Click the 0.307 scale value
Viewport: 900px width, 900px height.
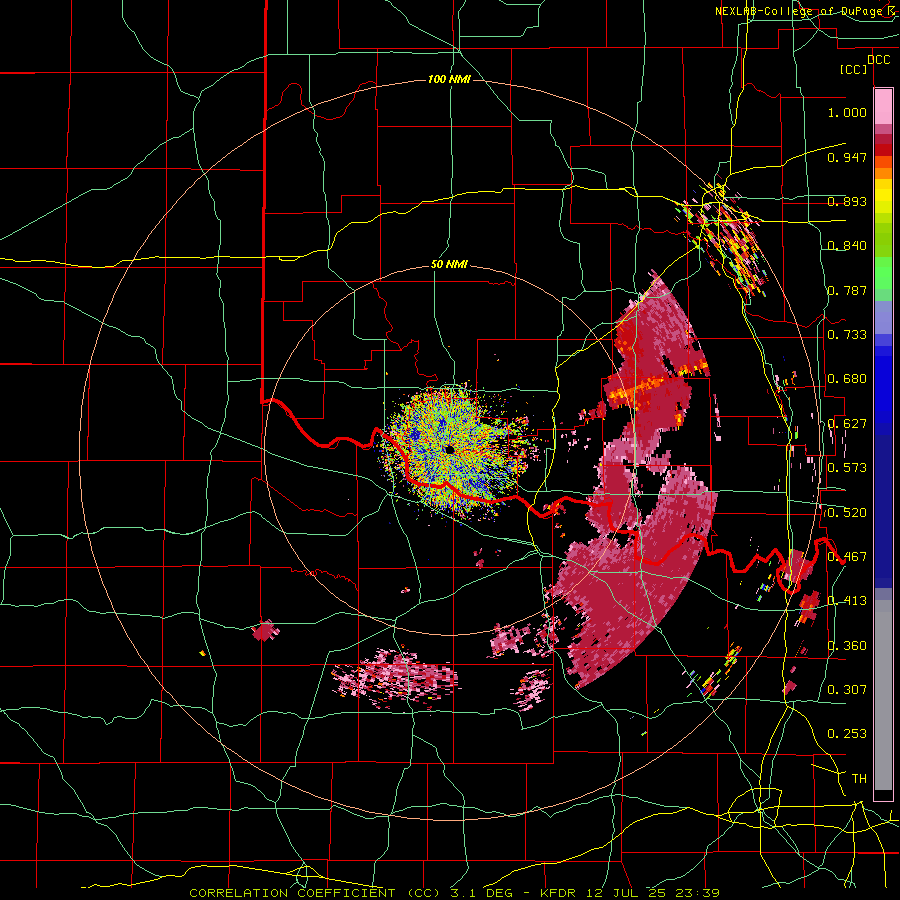click(847, 689)
